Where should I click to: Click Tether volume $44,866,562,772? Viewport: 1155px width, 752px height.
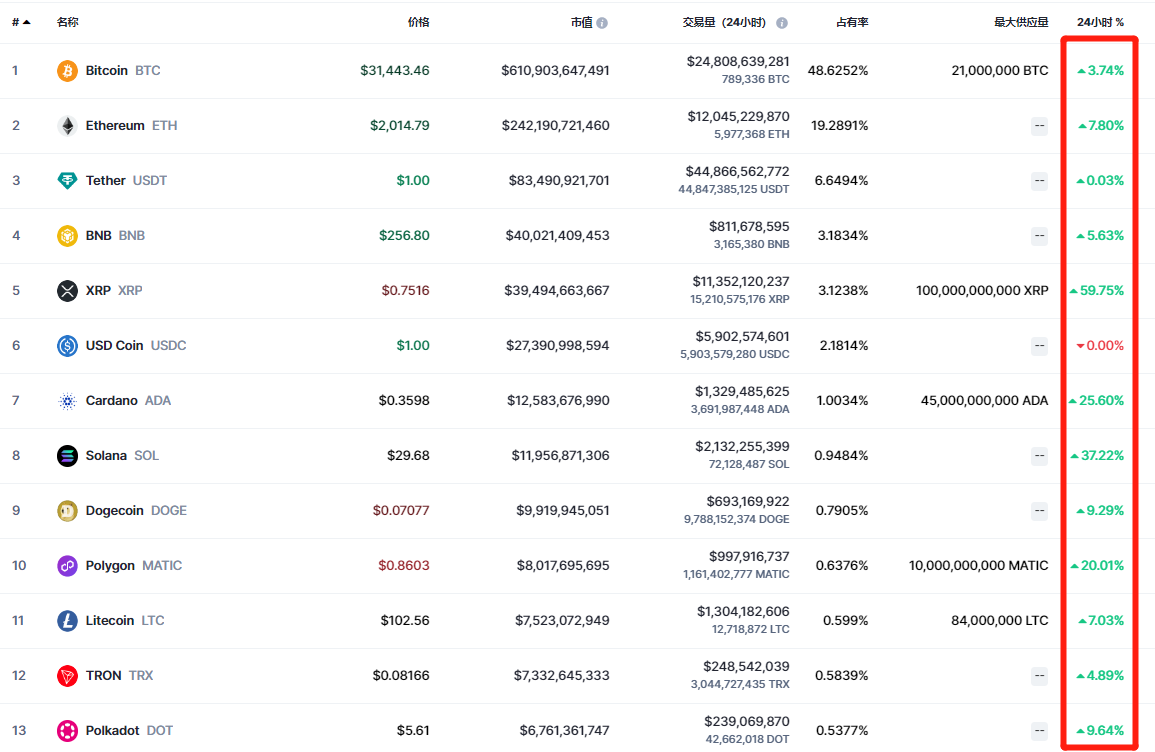tap(737, 172)
